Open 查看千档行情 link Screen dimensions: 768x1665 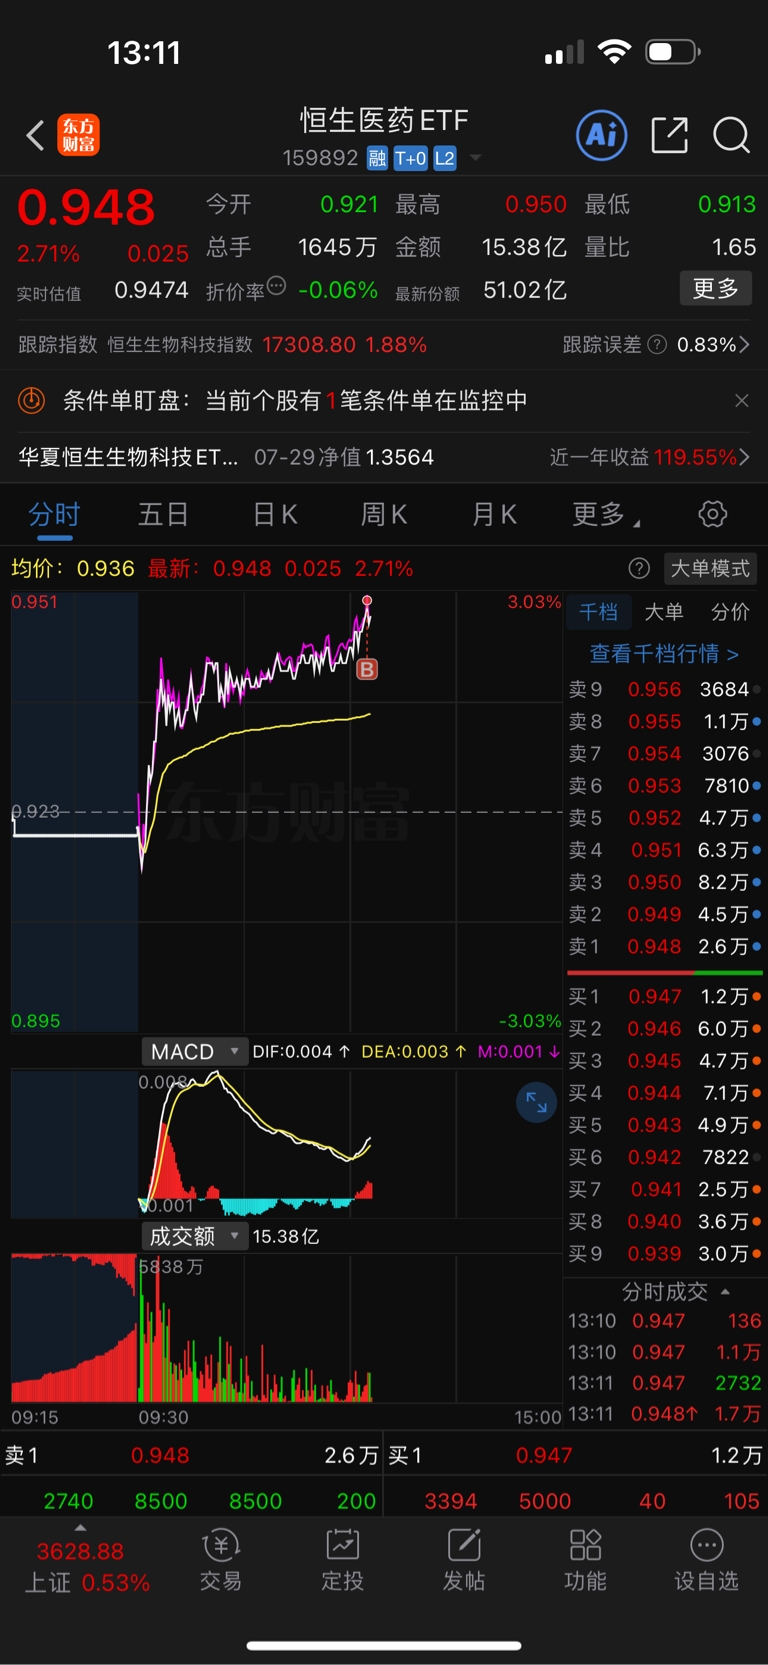(x=664, y=654)
